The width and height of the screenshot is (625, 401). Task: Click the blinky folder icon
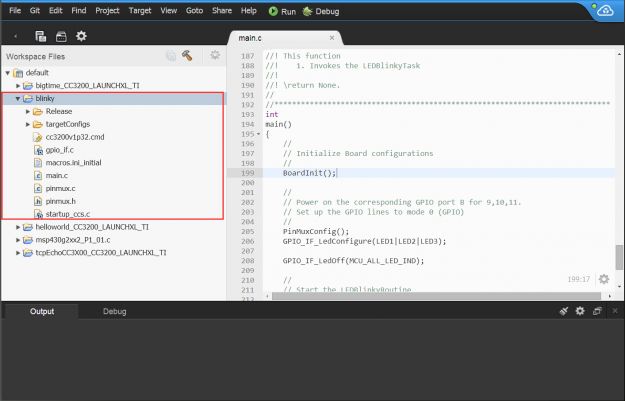(28, 98)
